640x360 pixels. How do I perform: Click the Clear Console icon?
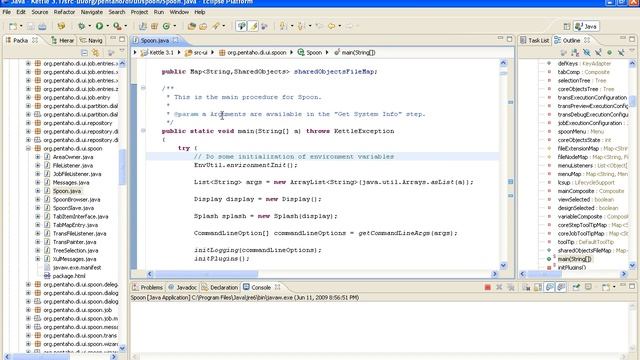(526, 288)
